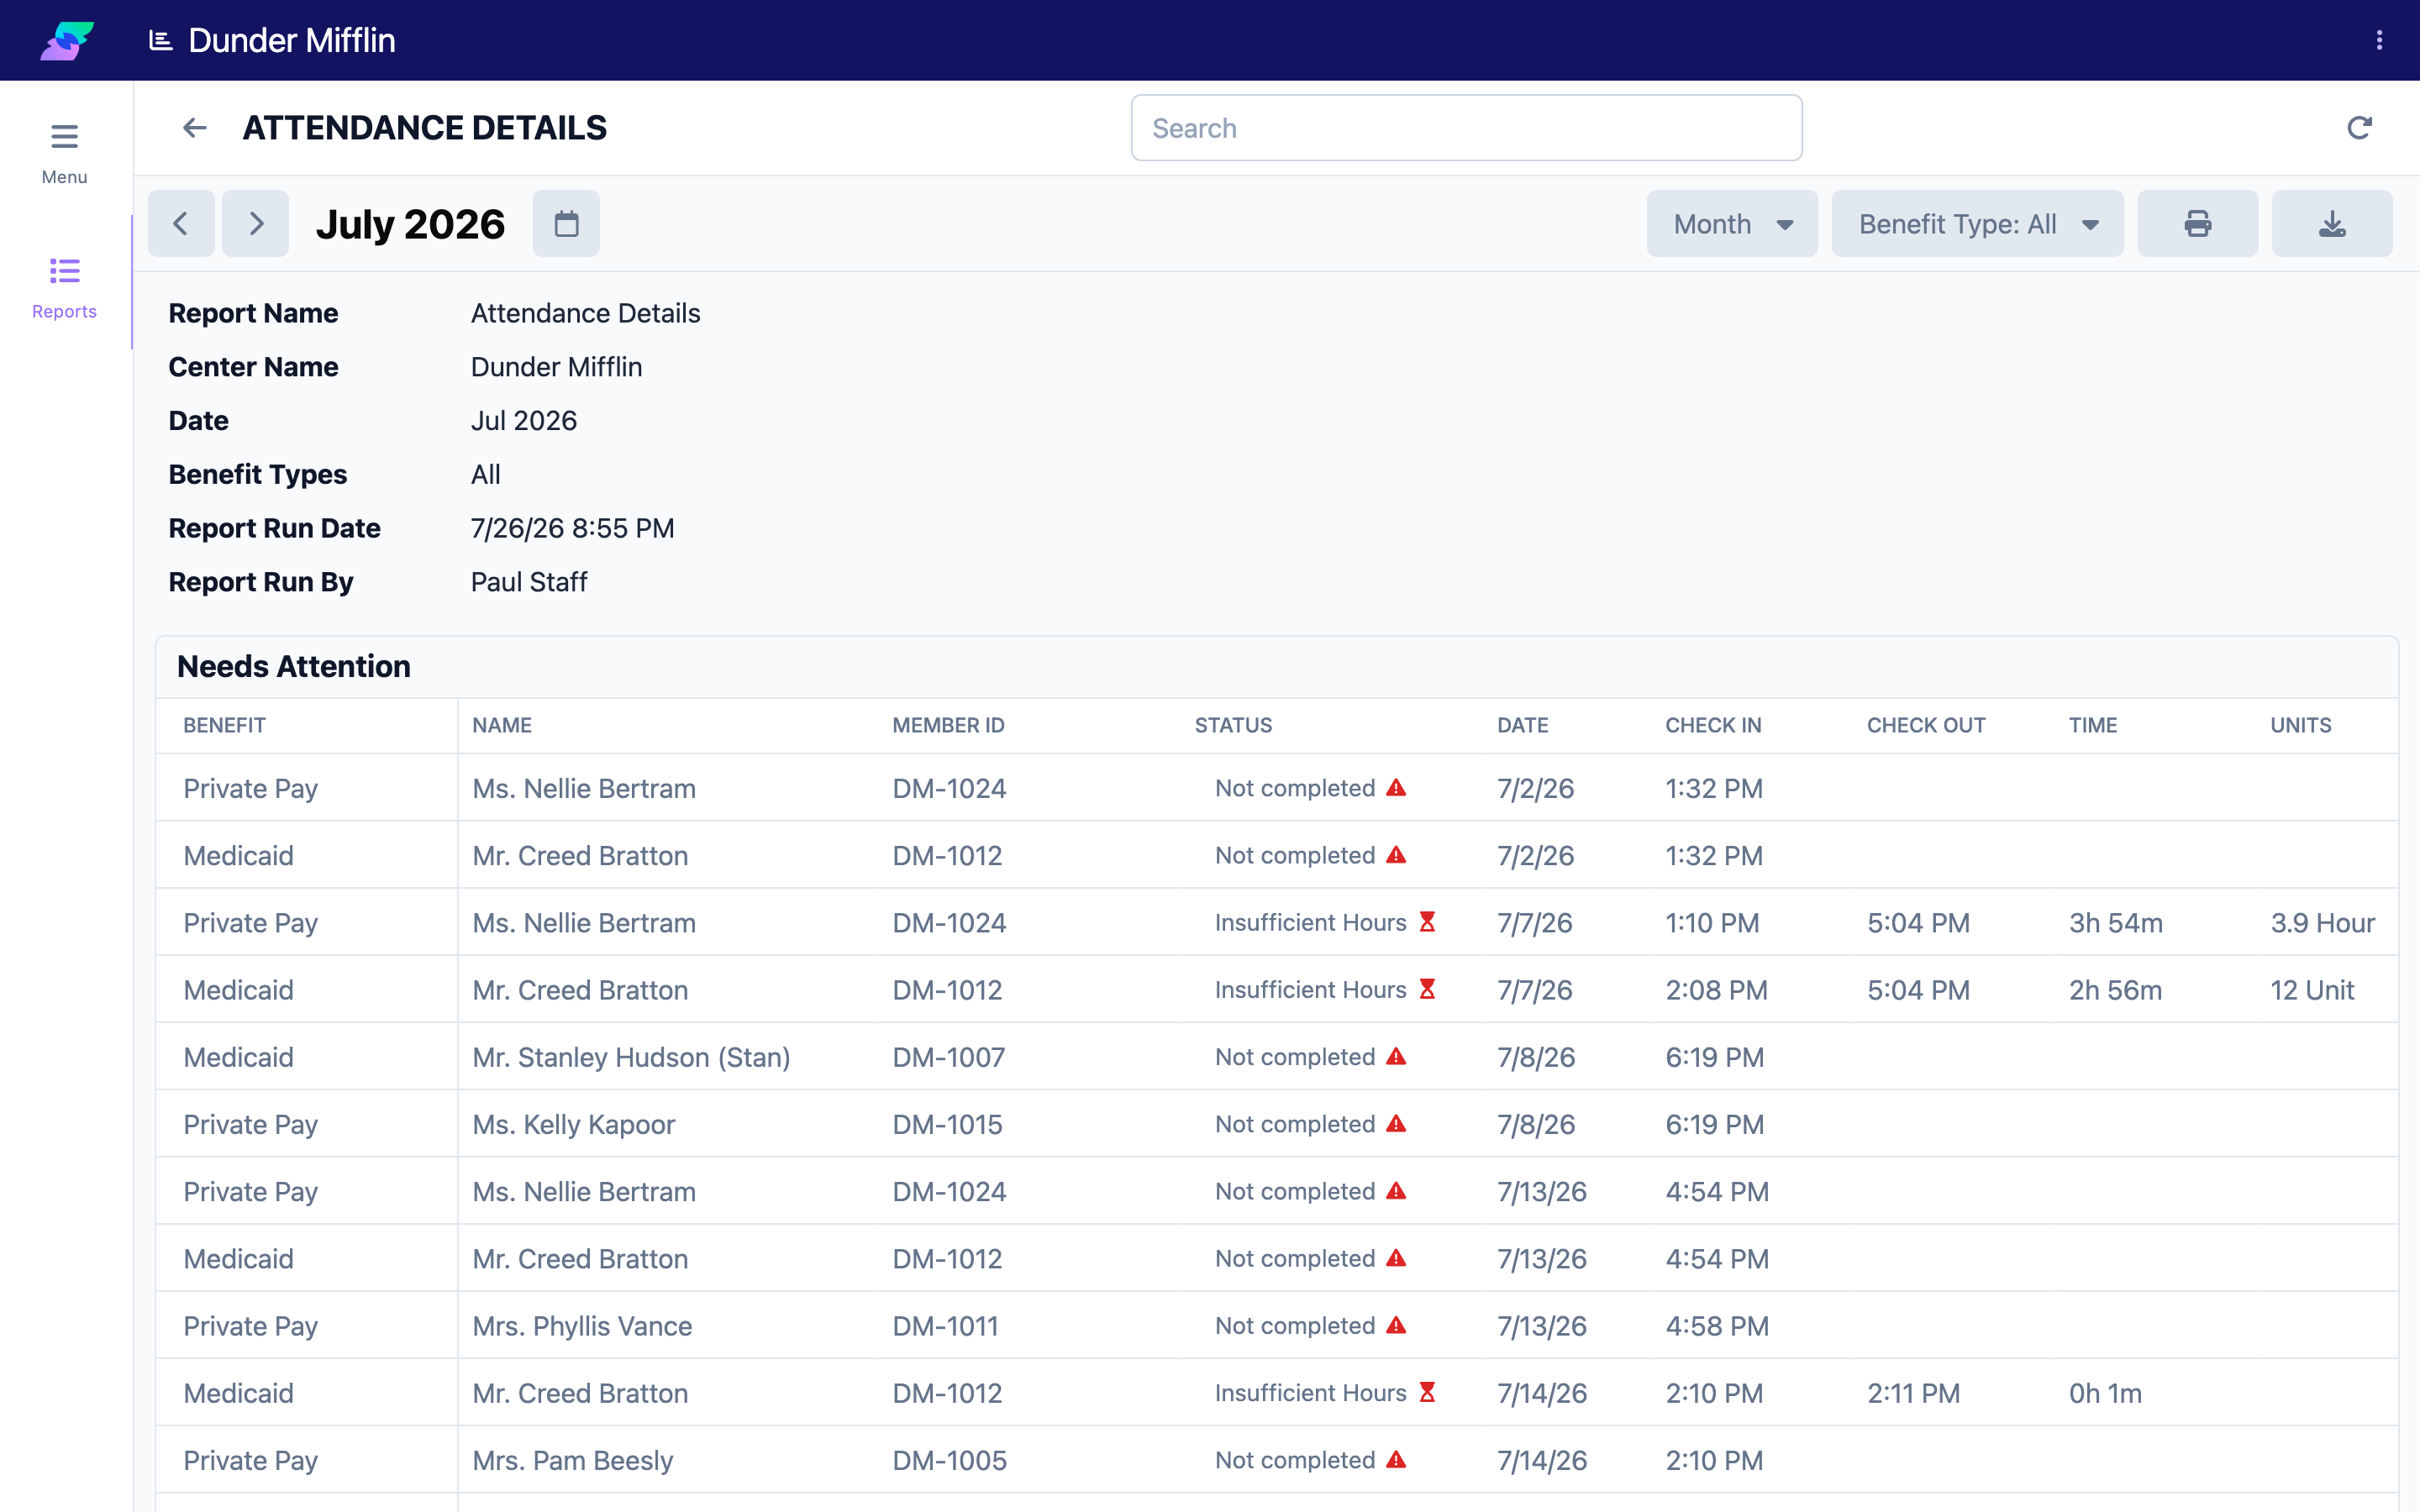Image resolution: width=2420 pixels, height=1512 pixels.
Task: Open Mr. Stanley Hudson (Stan) row
Action: [x=1277, y=1057]
